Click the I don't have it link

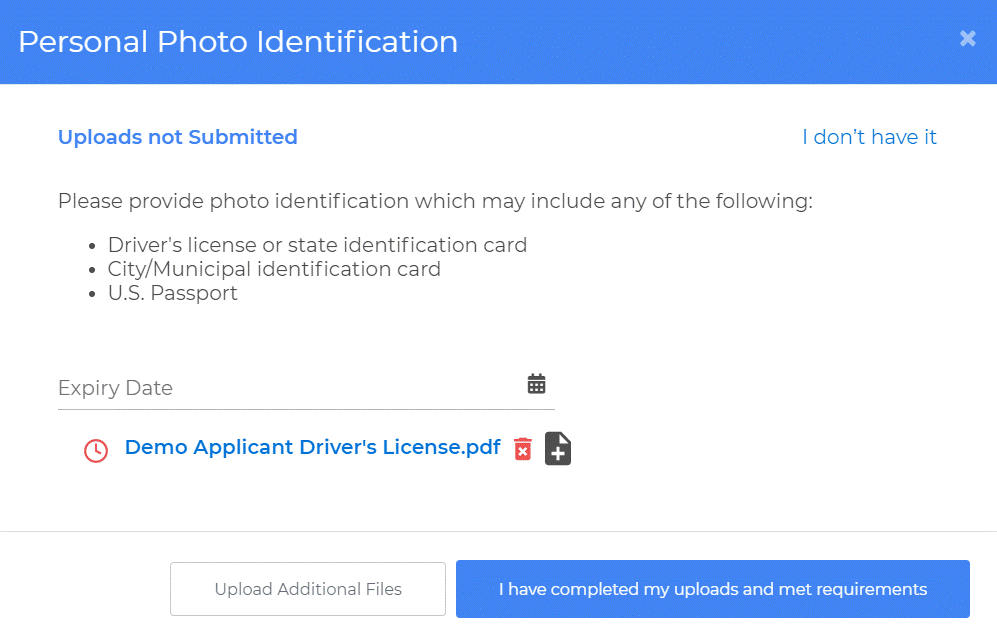(x=869, y=137)
